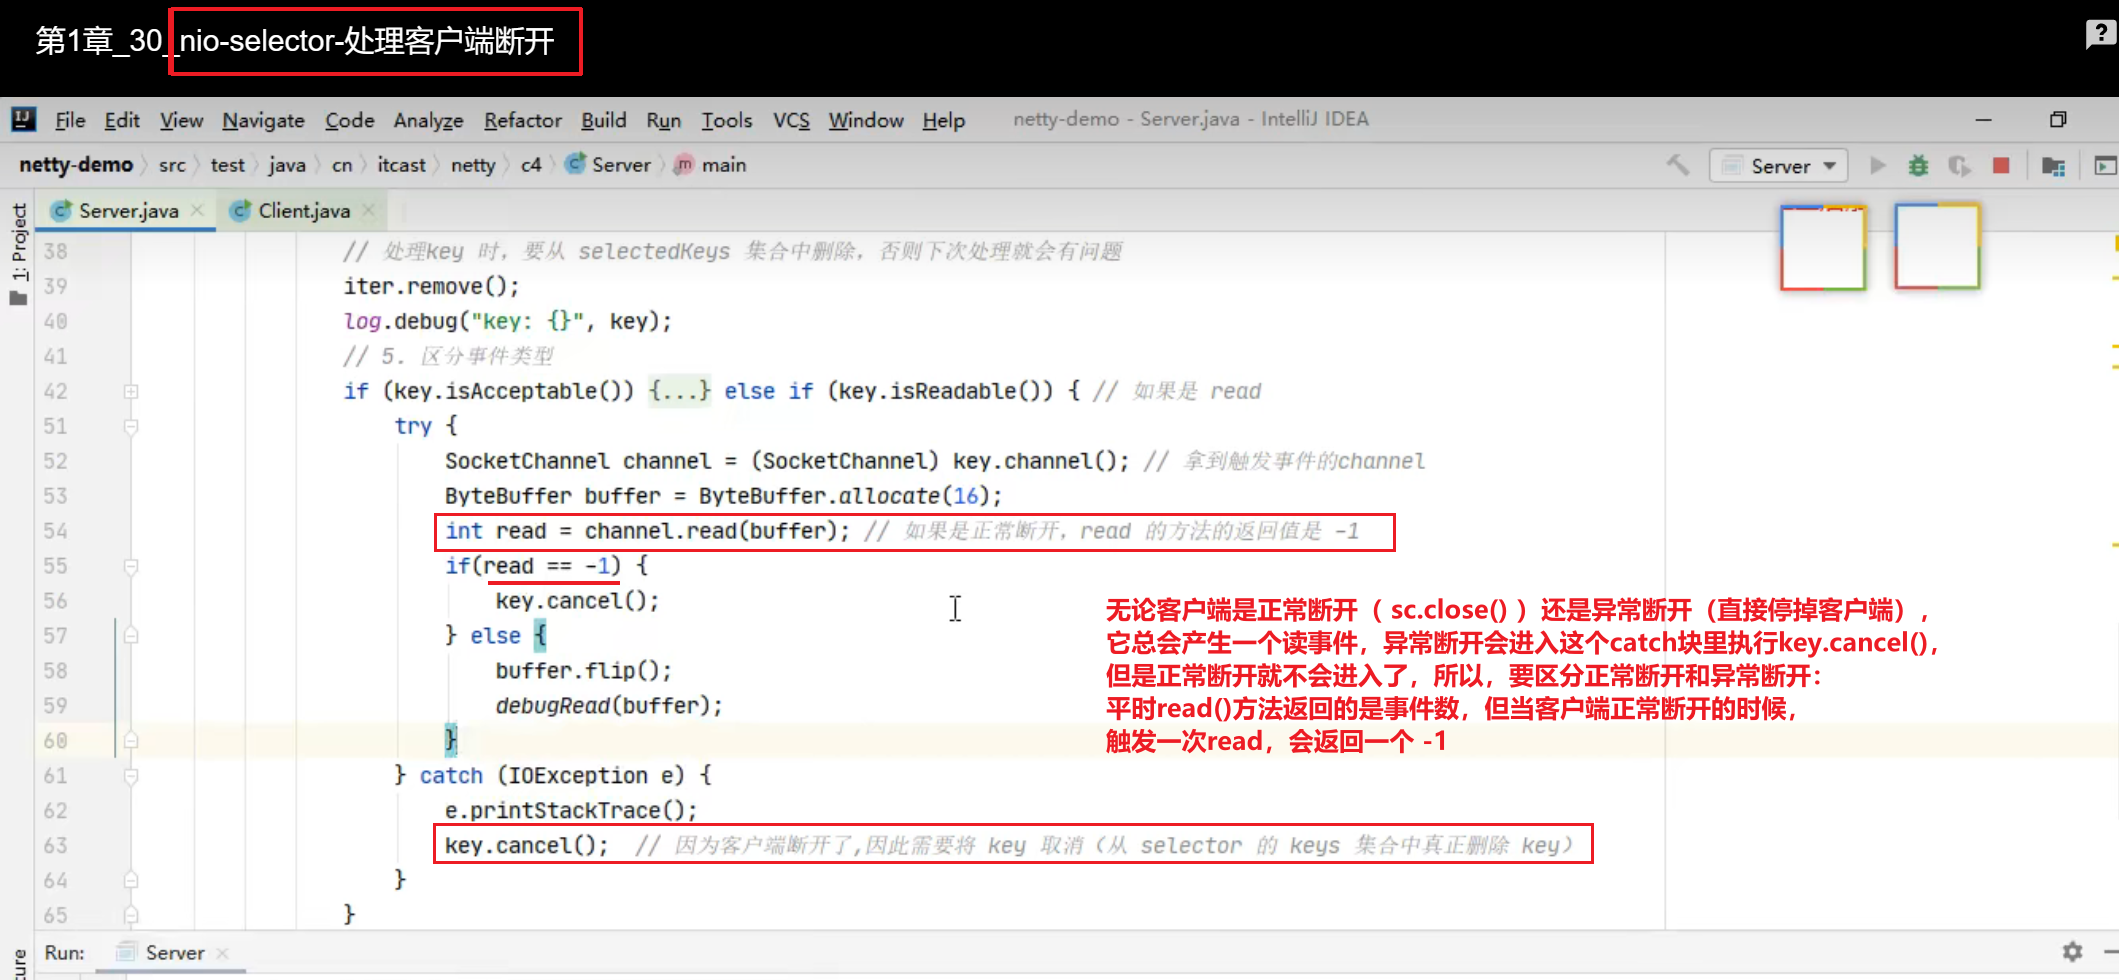Toggle fold marker at line 64
This screenshot has width=2119, height=980.
(131, 881)
